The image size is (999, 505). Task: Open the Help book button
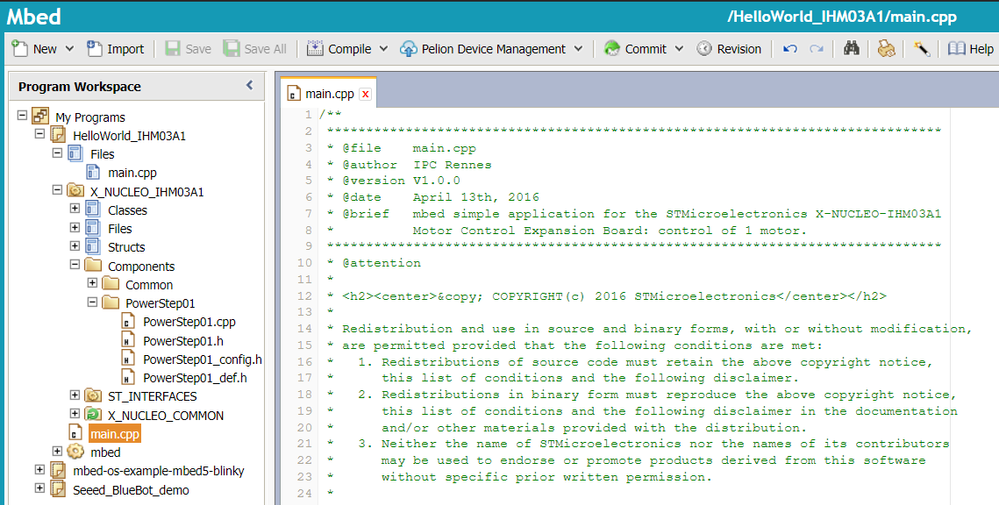tap(970, 48)
